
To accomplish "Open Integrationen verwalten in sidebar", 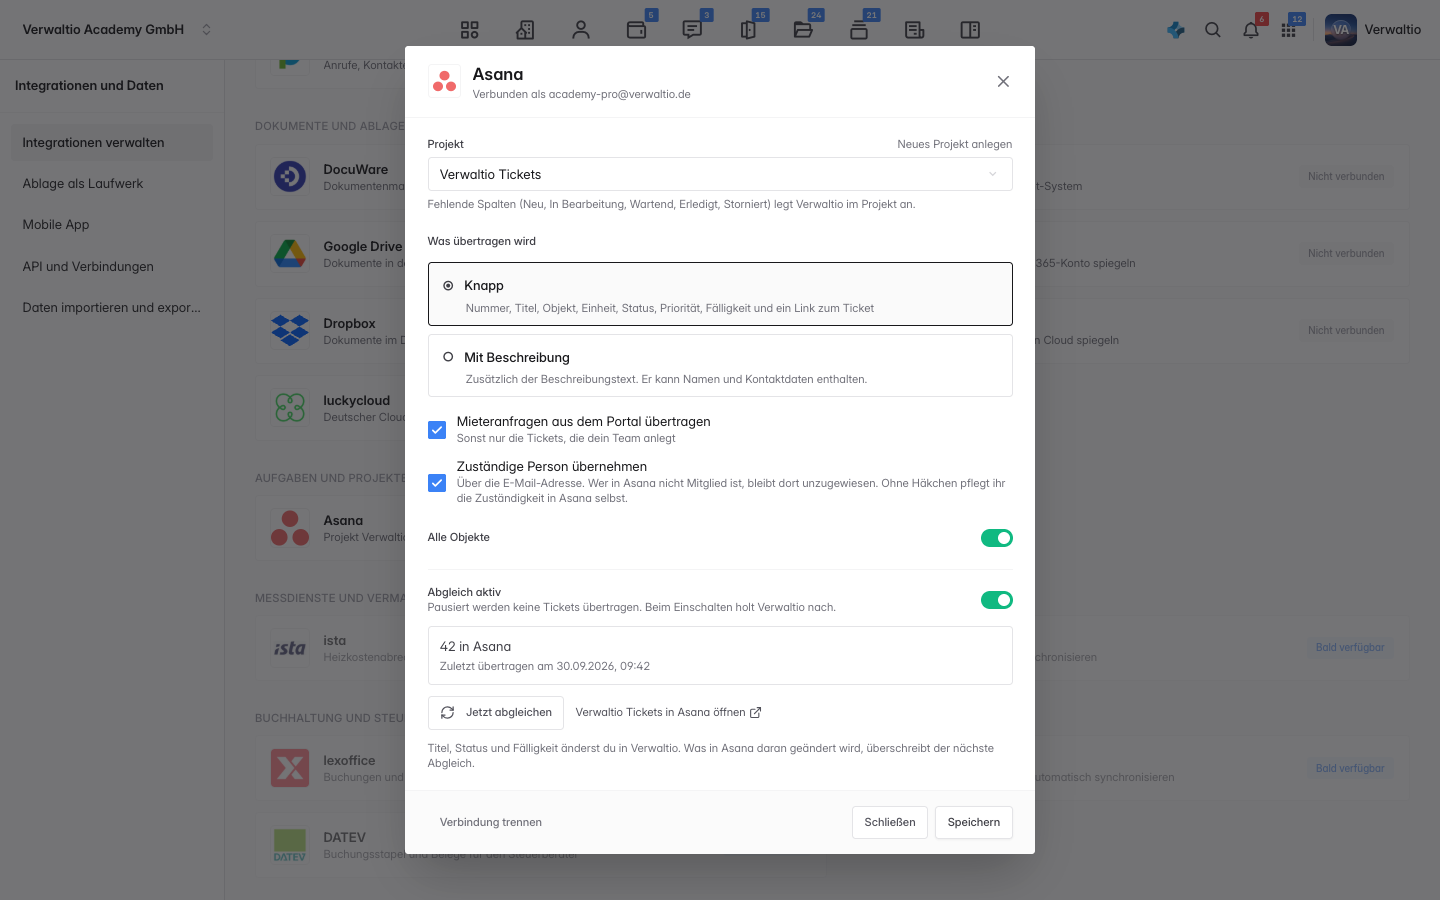I will tap(112, 143).
